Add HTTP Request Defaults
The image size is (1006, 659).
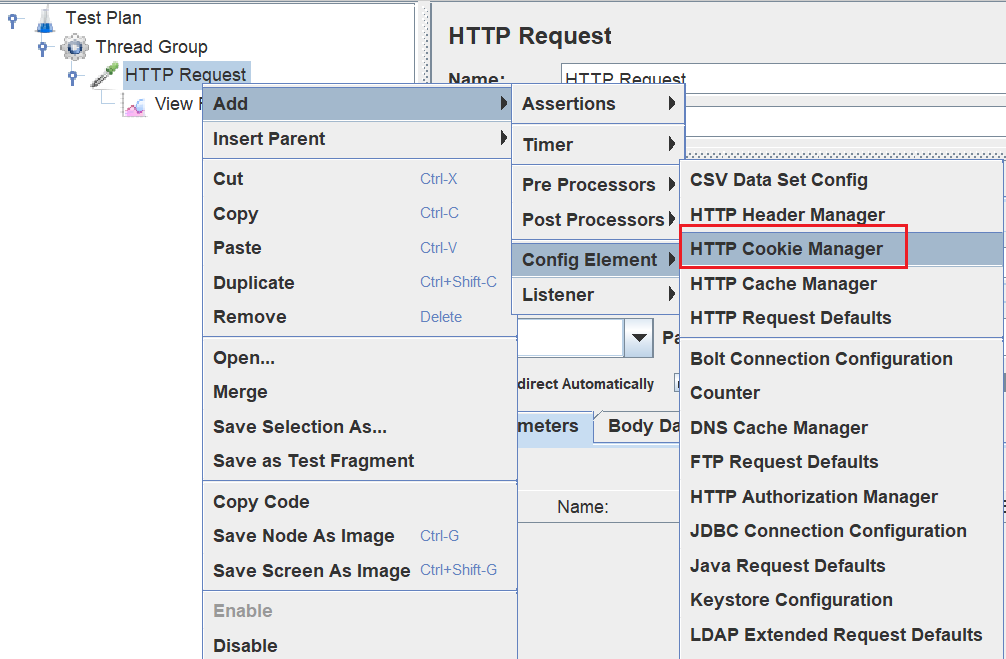click(x=842, y=318)
